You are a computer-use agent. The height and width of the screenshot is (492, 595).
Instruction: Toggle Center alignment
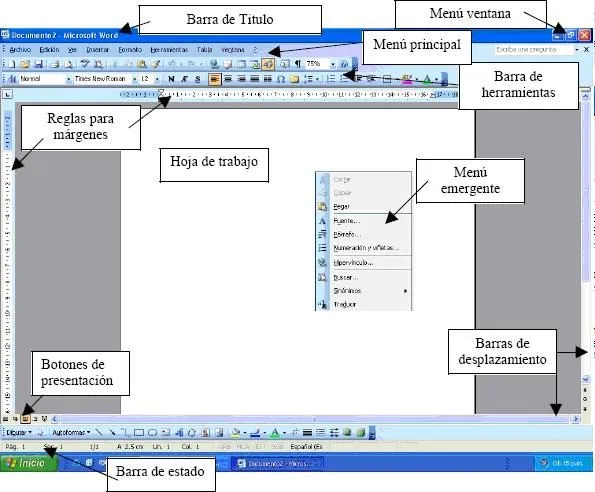[x=228, y=79]
